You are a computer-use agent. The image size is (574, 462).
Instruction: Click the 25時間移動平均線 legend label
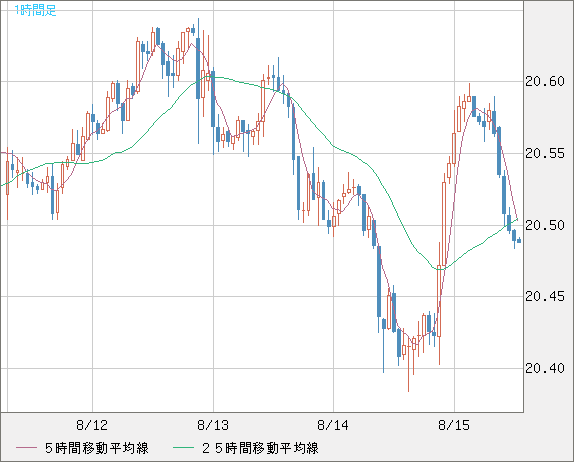click(x=260, y=448)
